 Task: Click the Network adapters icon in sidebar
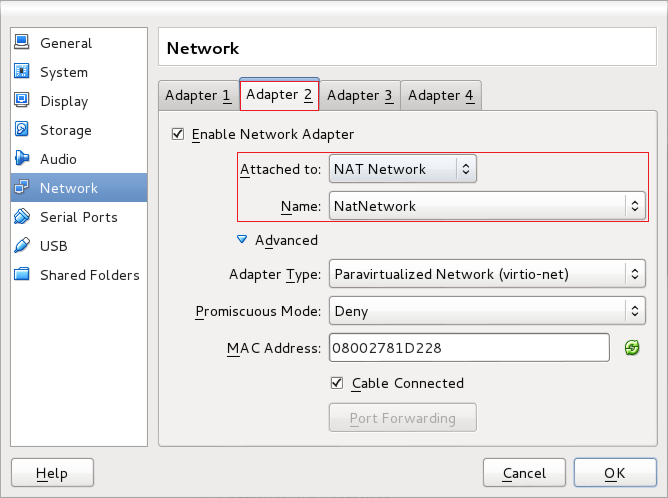21,187
